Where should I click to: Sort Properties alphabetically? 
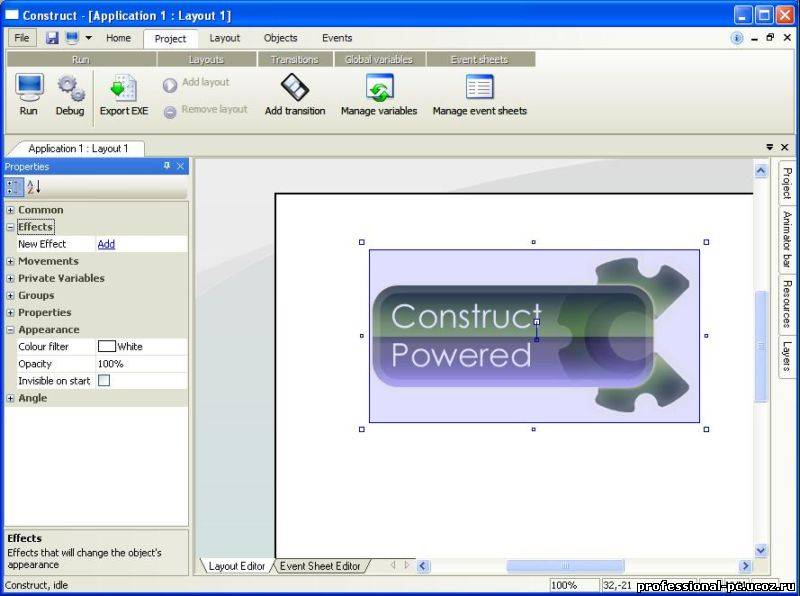34,187
